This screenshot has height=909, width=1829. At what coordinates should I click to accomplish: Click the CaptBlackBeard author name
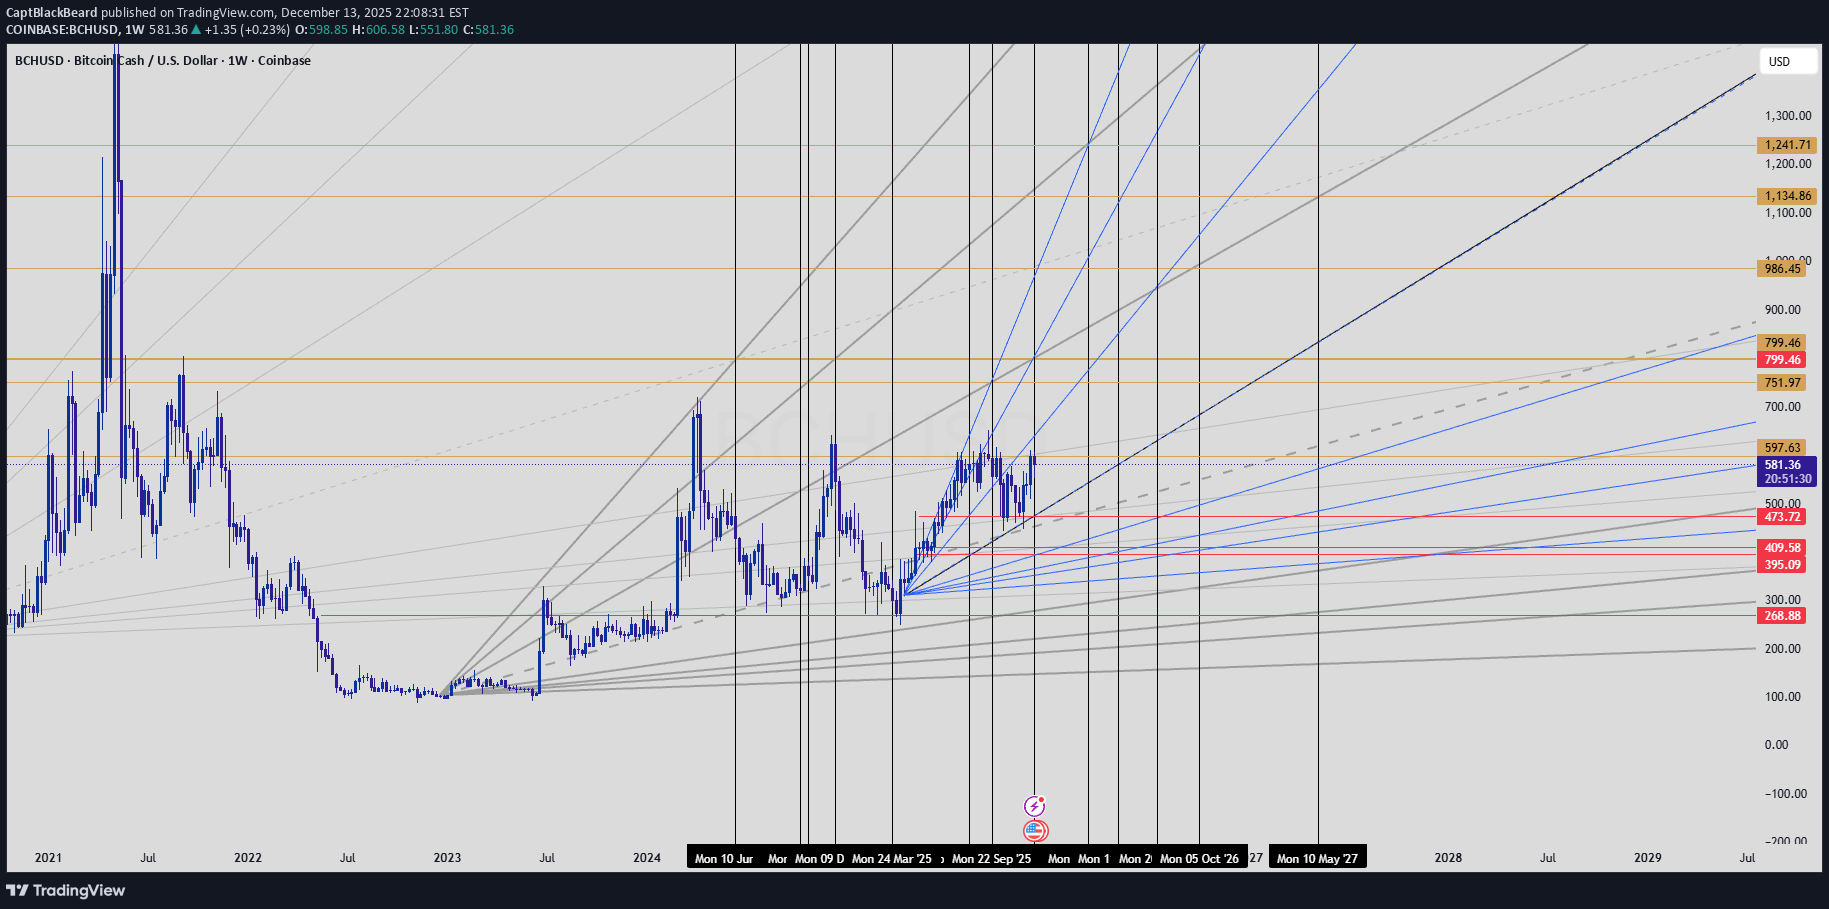click(52, 13)
